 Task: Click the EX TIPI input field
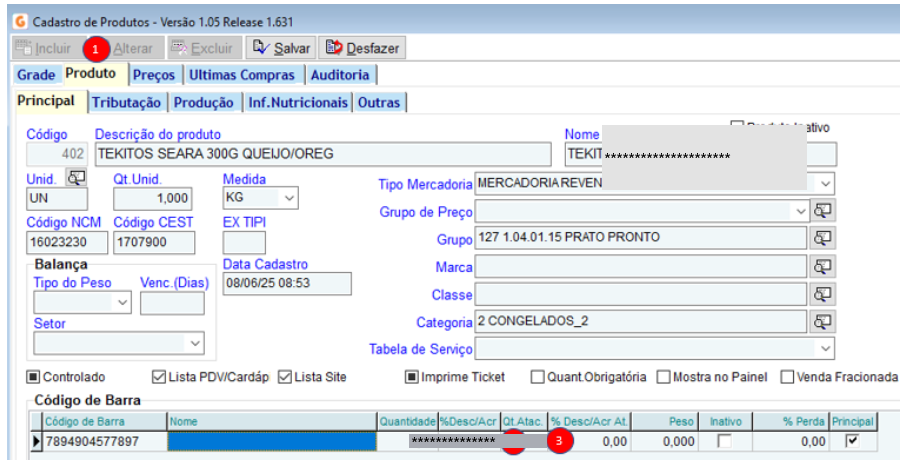pos(244,243)
